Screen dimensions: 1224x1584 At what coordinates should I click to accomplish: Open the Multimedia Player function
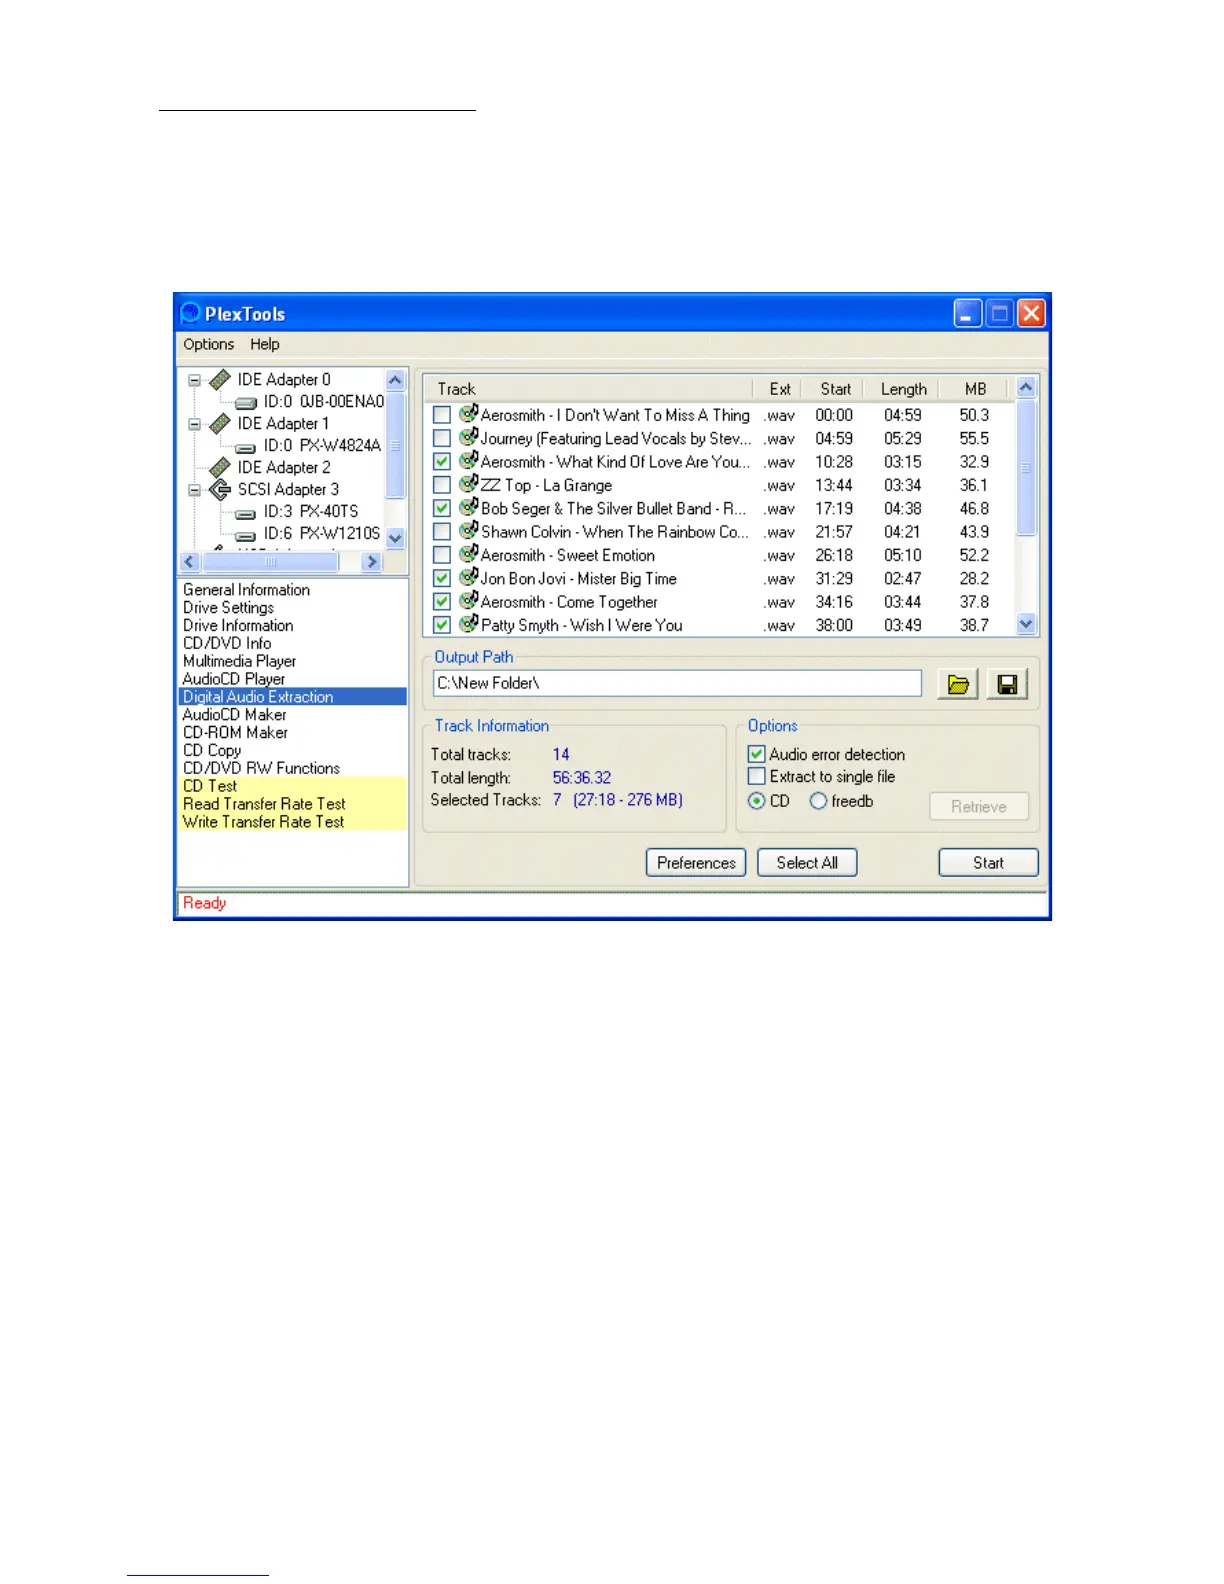[239, 661]
